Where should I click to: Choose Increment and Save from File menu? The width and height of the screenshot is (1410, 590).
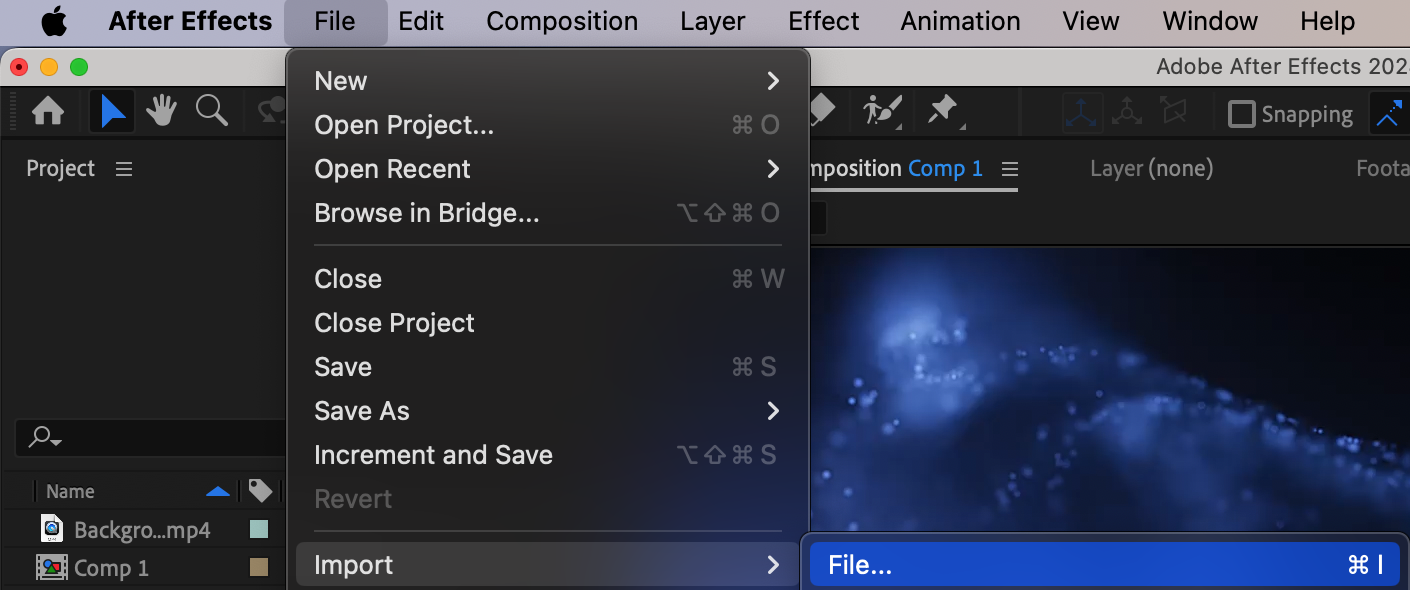pos(433,455)
